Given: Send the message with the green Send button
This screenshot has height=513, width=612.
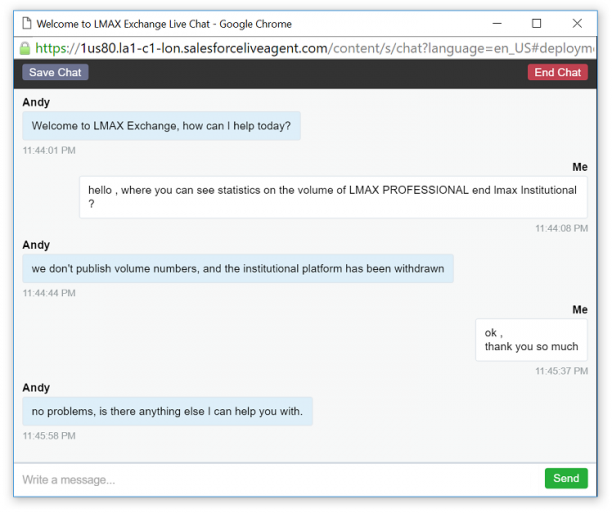Looking at the screenshot, I should (566, 478).
